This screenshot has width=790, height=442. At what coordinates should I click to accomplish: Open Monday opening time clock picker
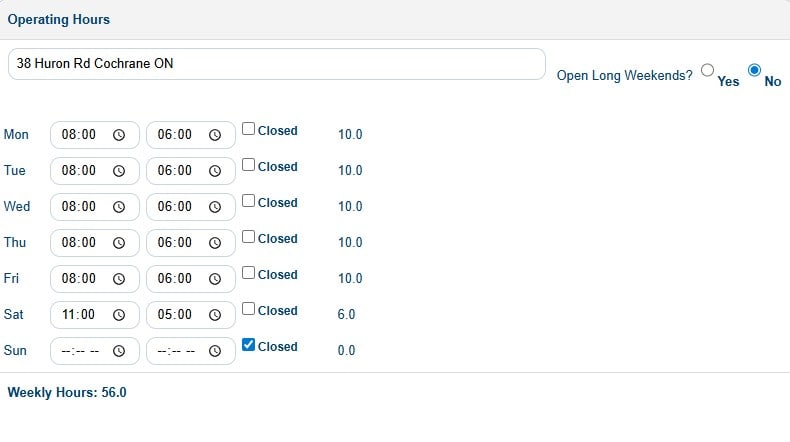coord(119,135)
